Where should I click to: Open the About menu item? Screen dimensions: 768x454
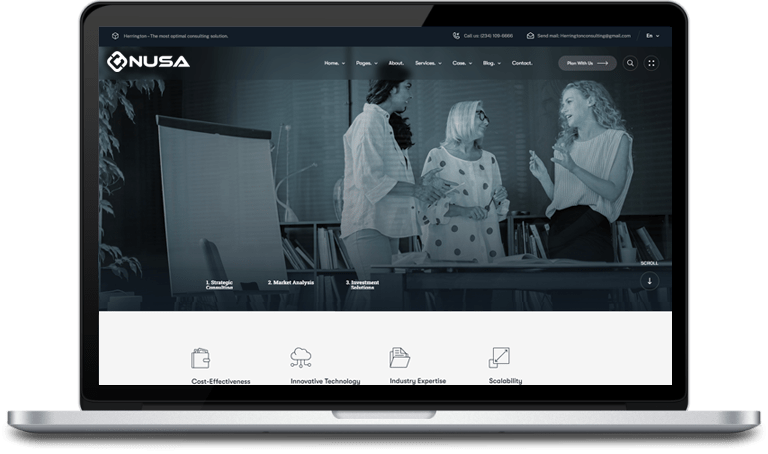(396, 63)
